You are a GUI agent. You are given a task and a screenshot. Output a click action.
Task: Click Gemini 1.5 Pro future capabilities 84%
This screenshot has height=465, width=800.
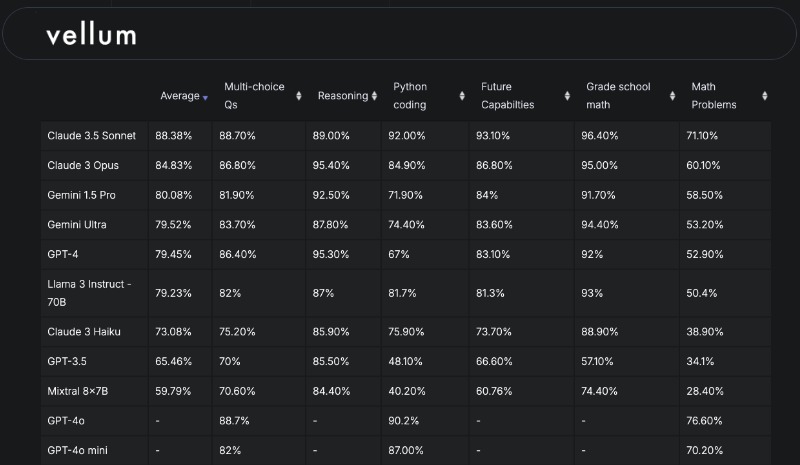coord(487,195)
